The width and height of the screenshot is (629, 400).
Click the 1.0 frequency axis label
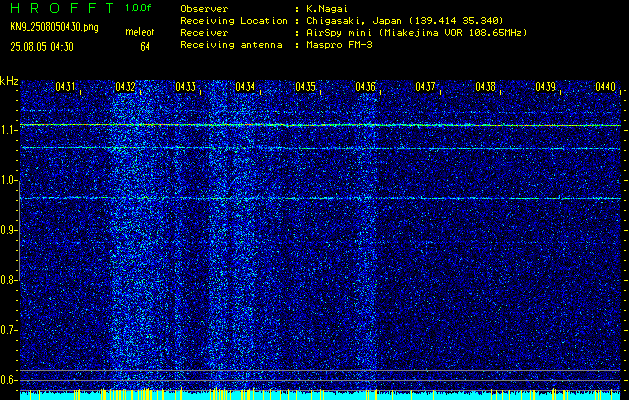(7, 180)
